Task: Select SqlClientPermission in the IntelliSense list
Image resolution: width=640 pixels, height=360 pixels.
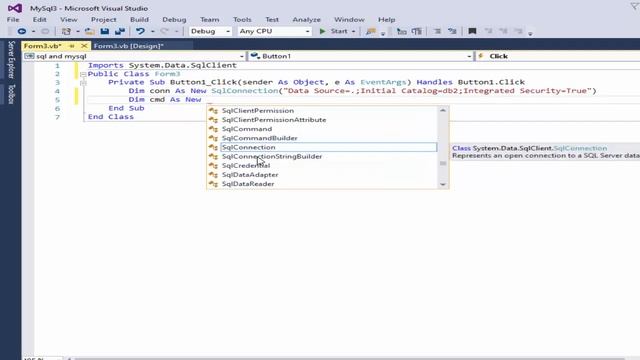Action: [258, 111]
